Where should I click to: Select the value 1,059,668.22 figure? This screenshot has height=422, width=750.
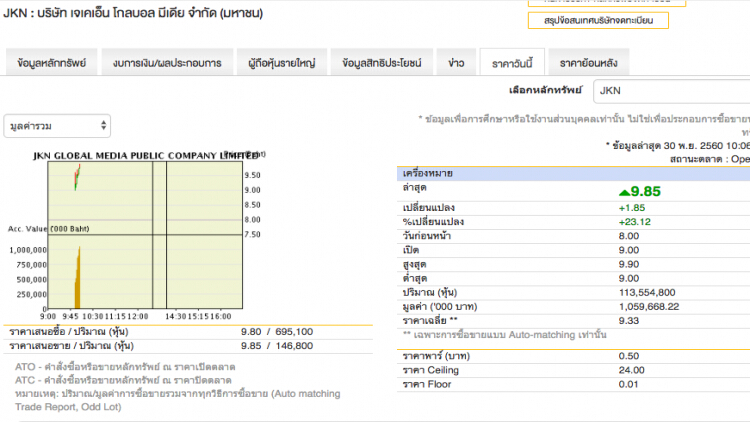coord(649,307)
